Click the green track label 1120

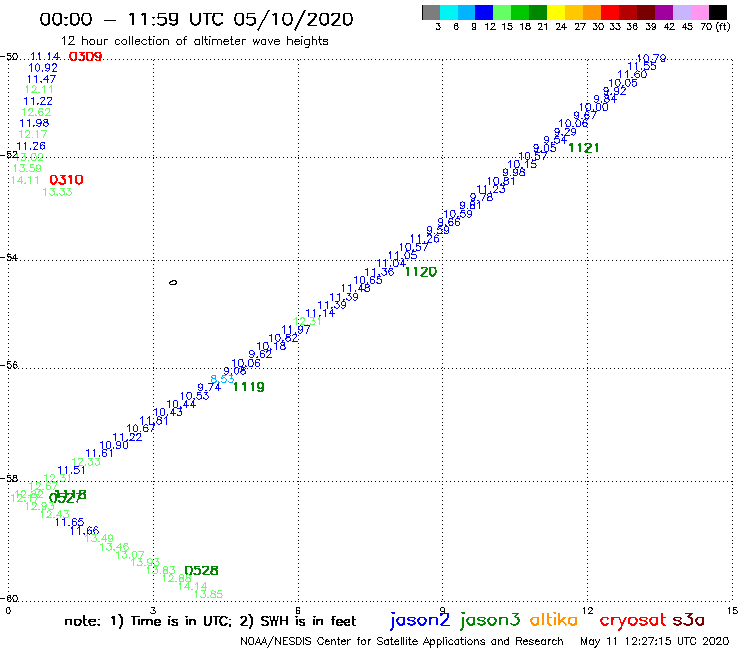point(421,271)
